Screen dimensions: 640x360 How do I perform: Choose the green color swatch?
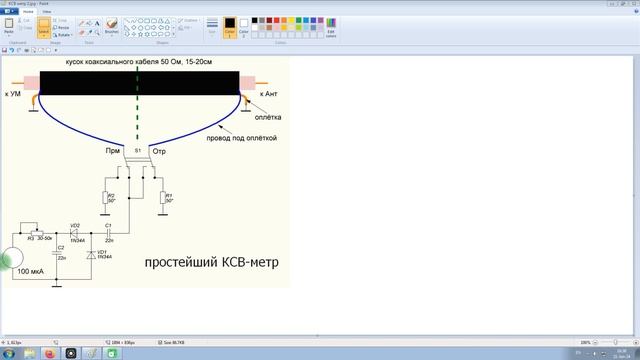299,20
